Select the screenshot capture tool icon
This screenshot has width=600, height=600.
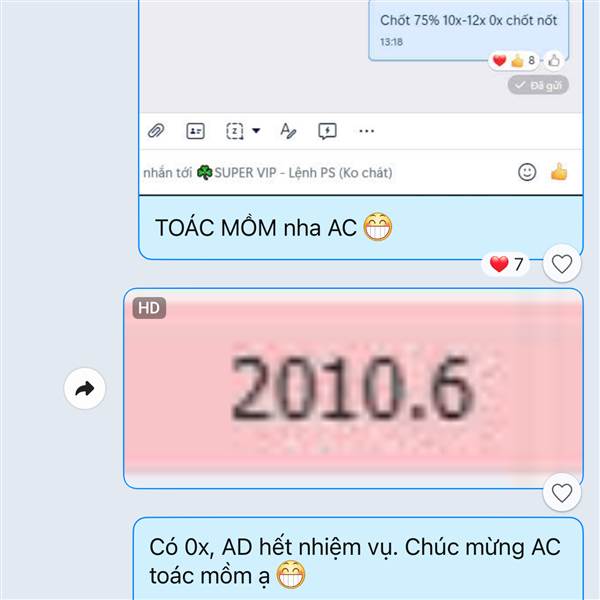click(x=235, y=131)
